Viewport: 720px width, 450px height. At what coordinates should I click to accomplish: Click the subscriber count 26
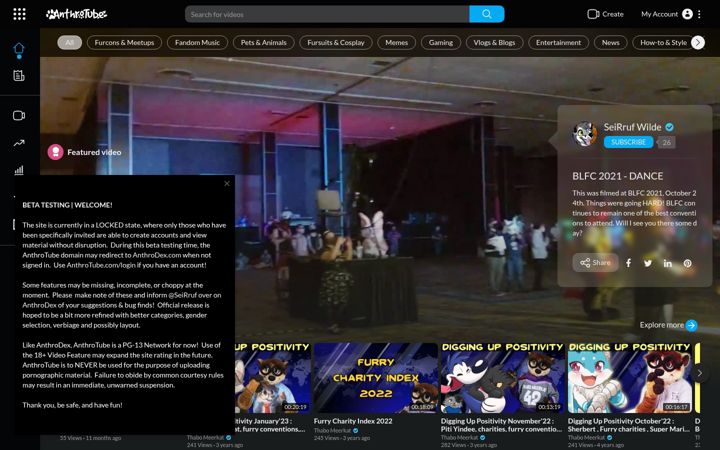(x=667, y=142)
